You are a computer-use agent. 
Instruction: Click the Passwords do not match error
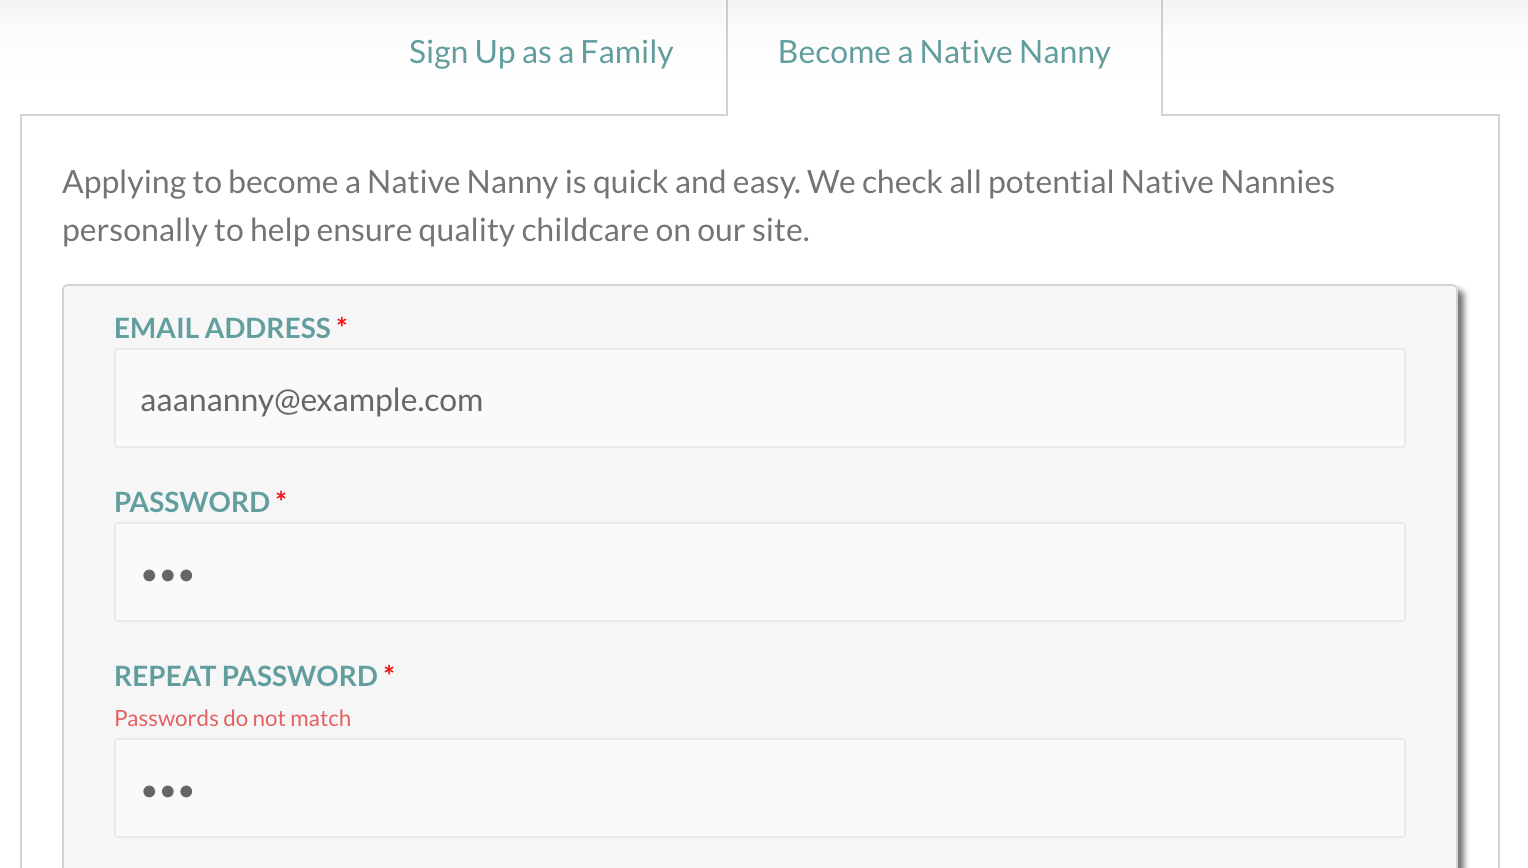233,718
